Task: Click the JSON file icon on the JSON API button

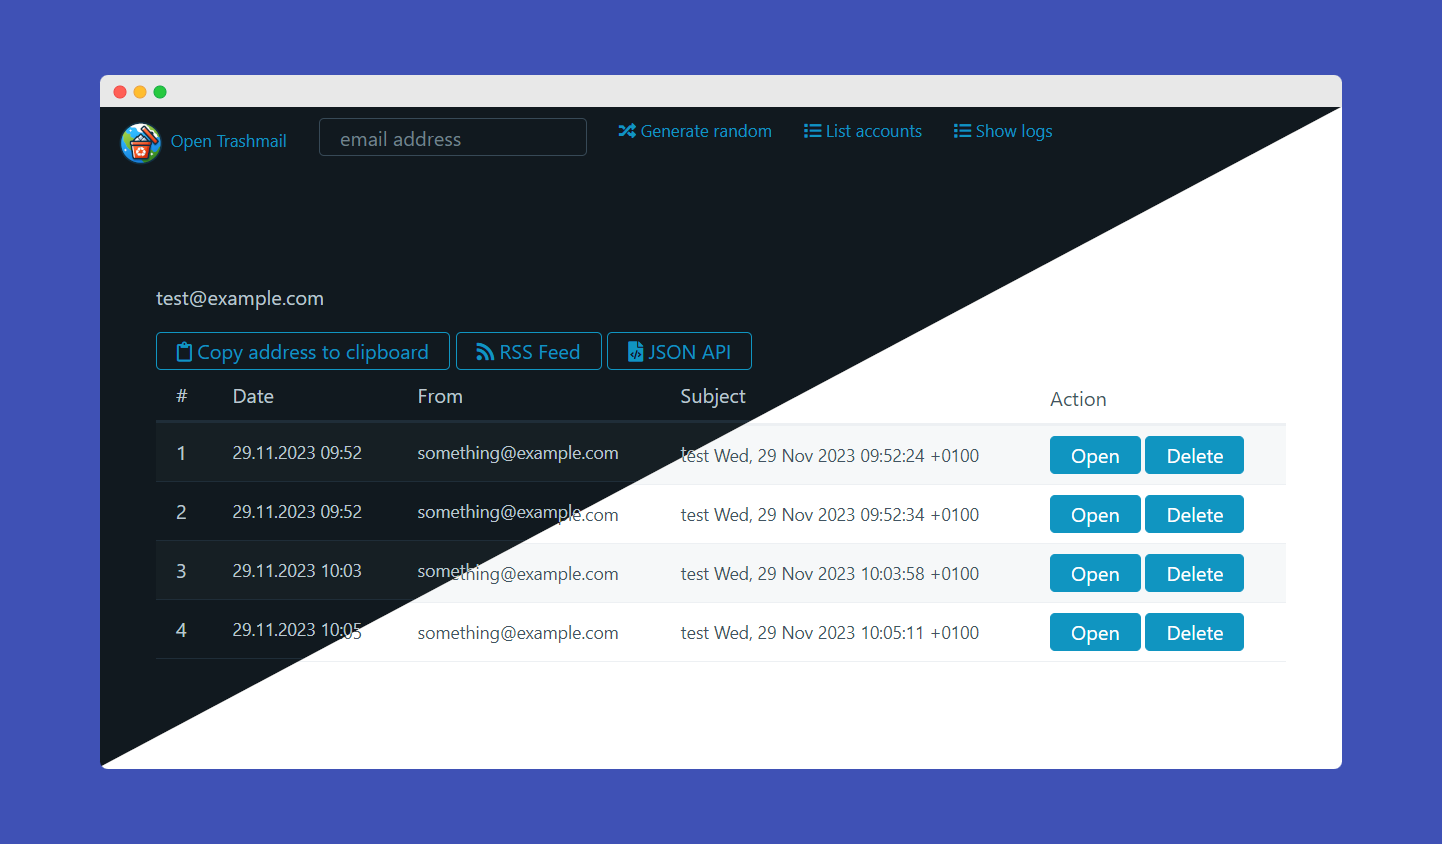Action: pos(635,351)
